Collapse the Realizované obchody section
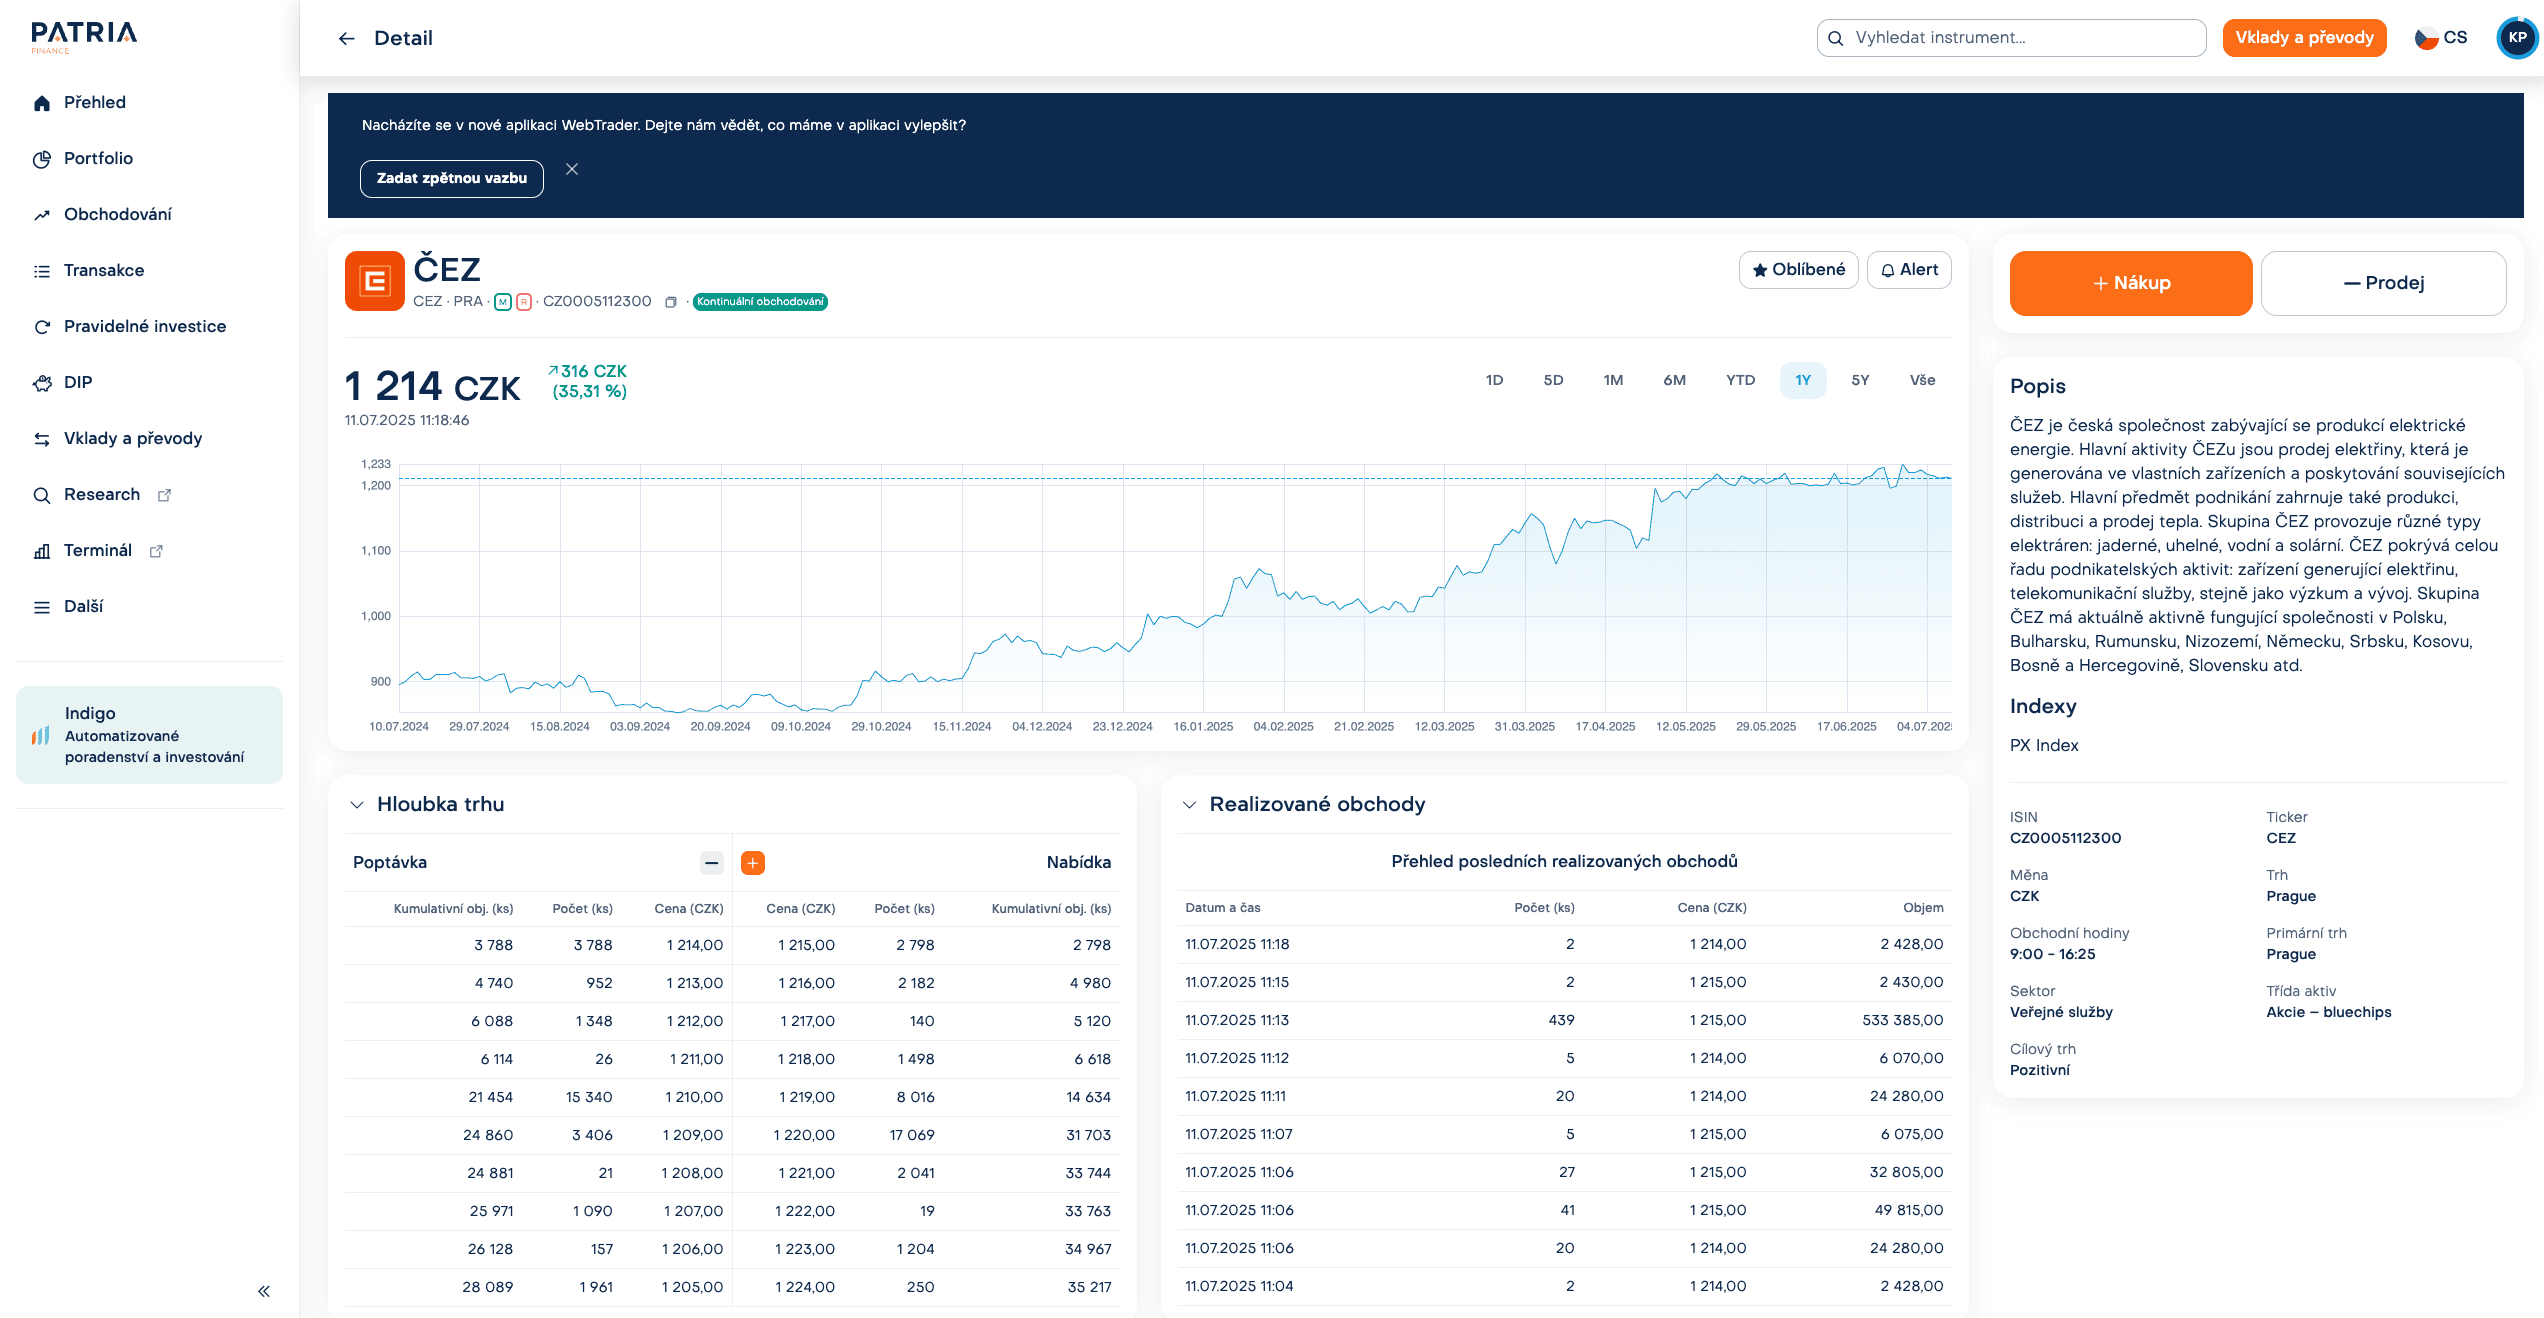Screen dimensions: 2544x1318 point(1189,805)
